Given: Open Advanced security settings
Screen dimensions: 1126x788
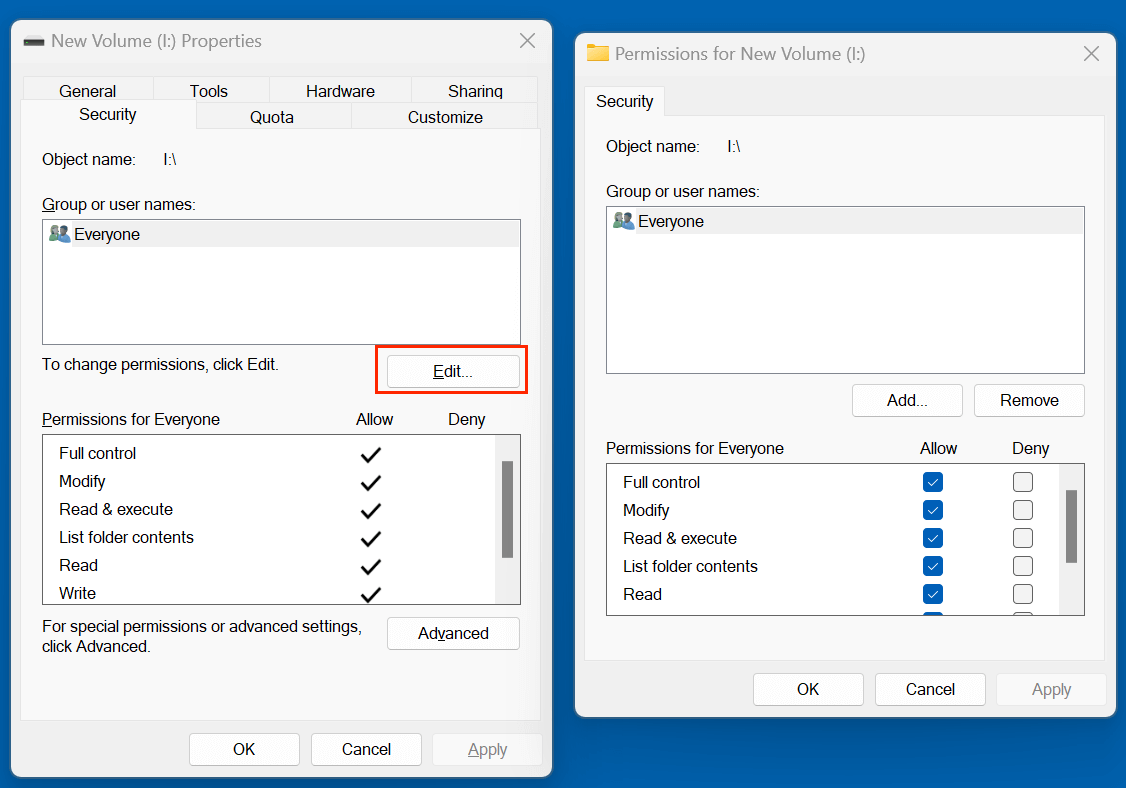Looking at the screenshot, I should point(453,633).
